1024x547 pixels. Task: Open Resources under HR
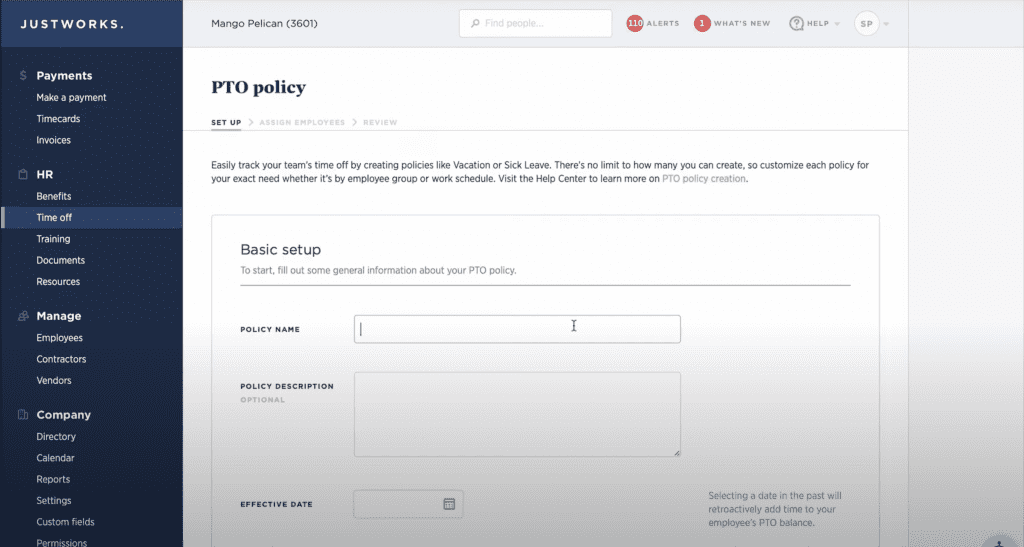[58, 282]
